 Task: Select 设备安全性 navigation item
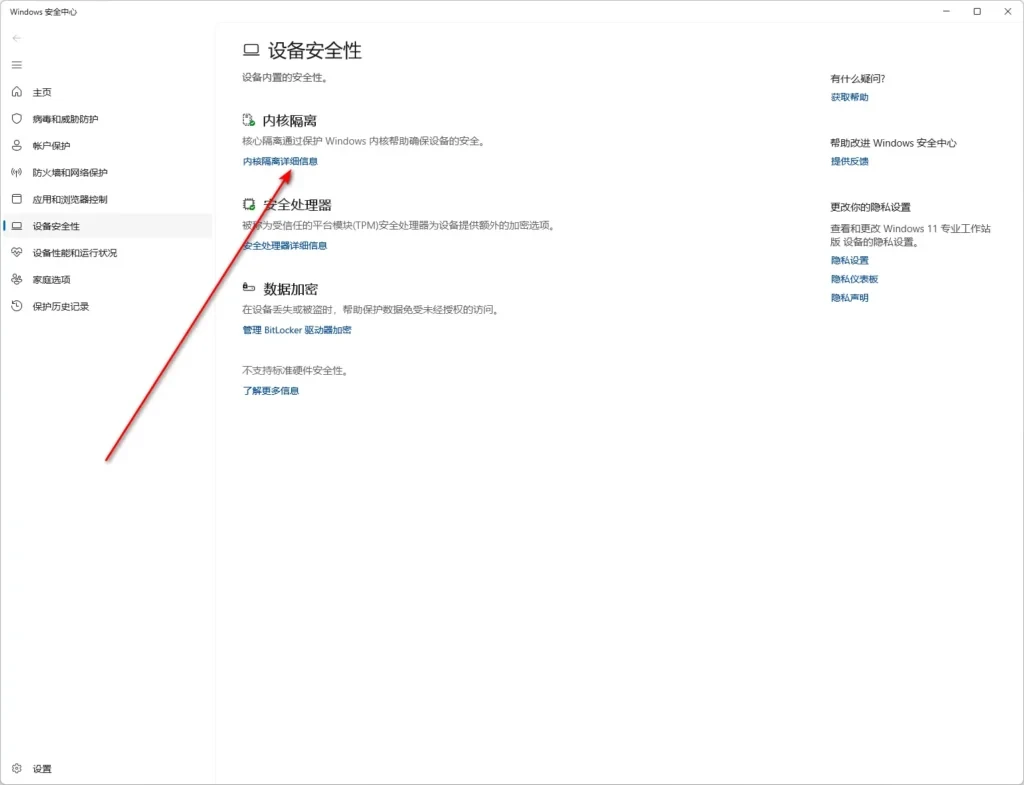107,226
